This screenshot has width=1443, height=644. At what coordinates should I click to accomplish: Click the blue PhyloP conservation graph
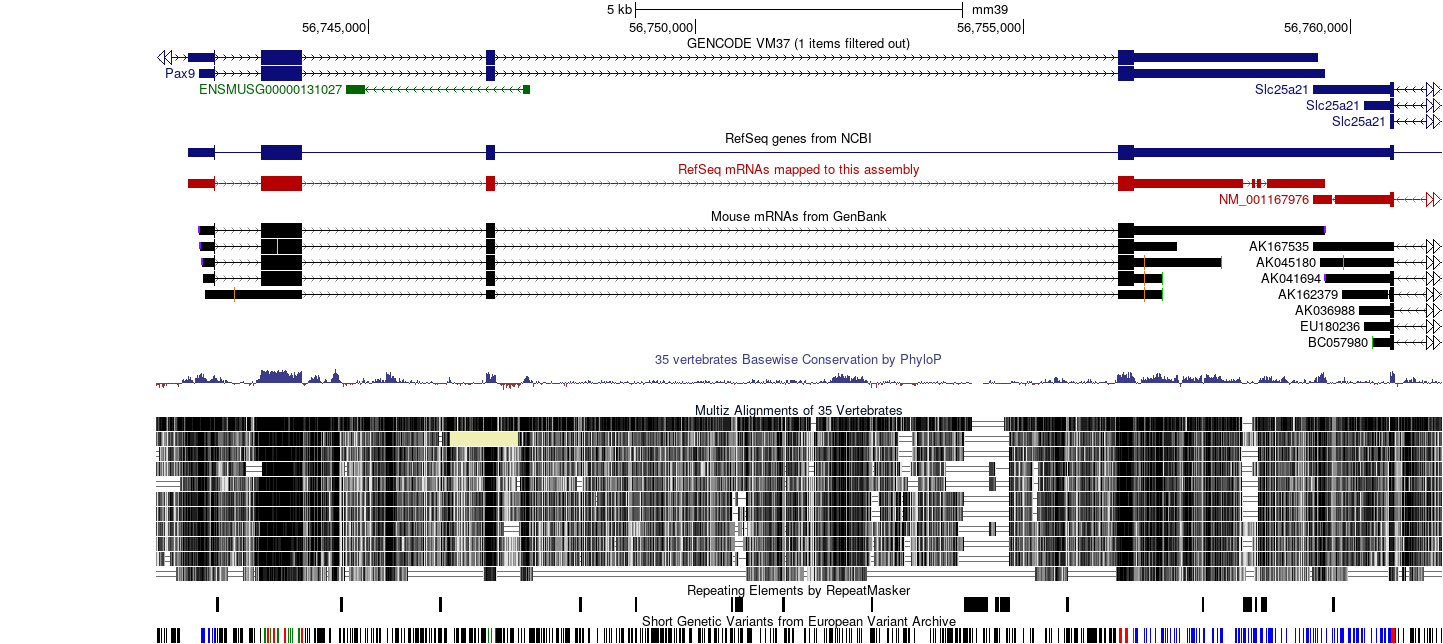click(798, 378)
